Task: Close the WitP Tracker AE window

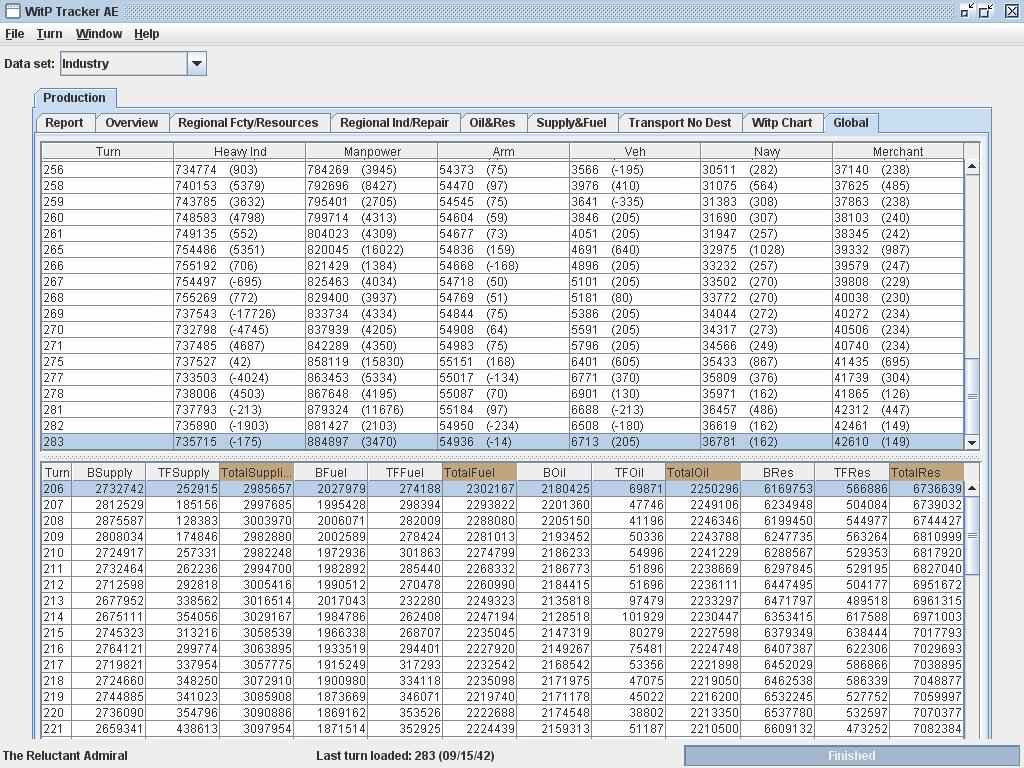Action: 1012,11
